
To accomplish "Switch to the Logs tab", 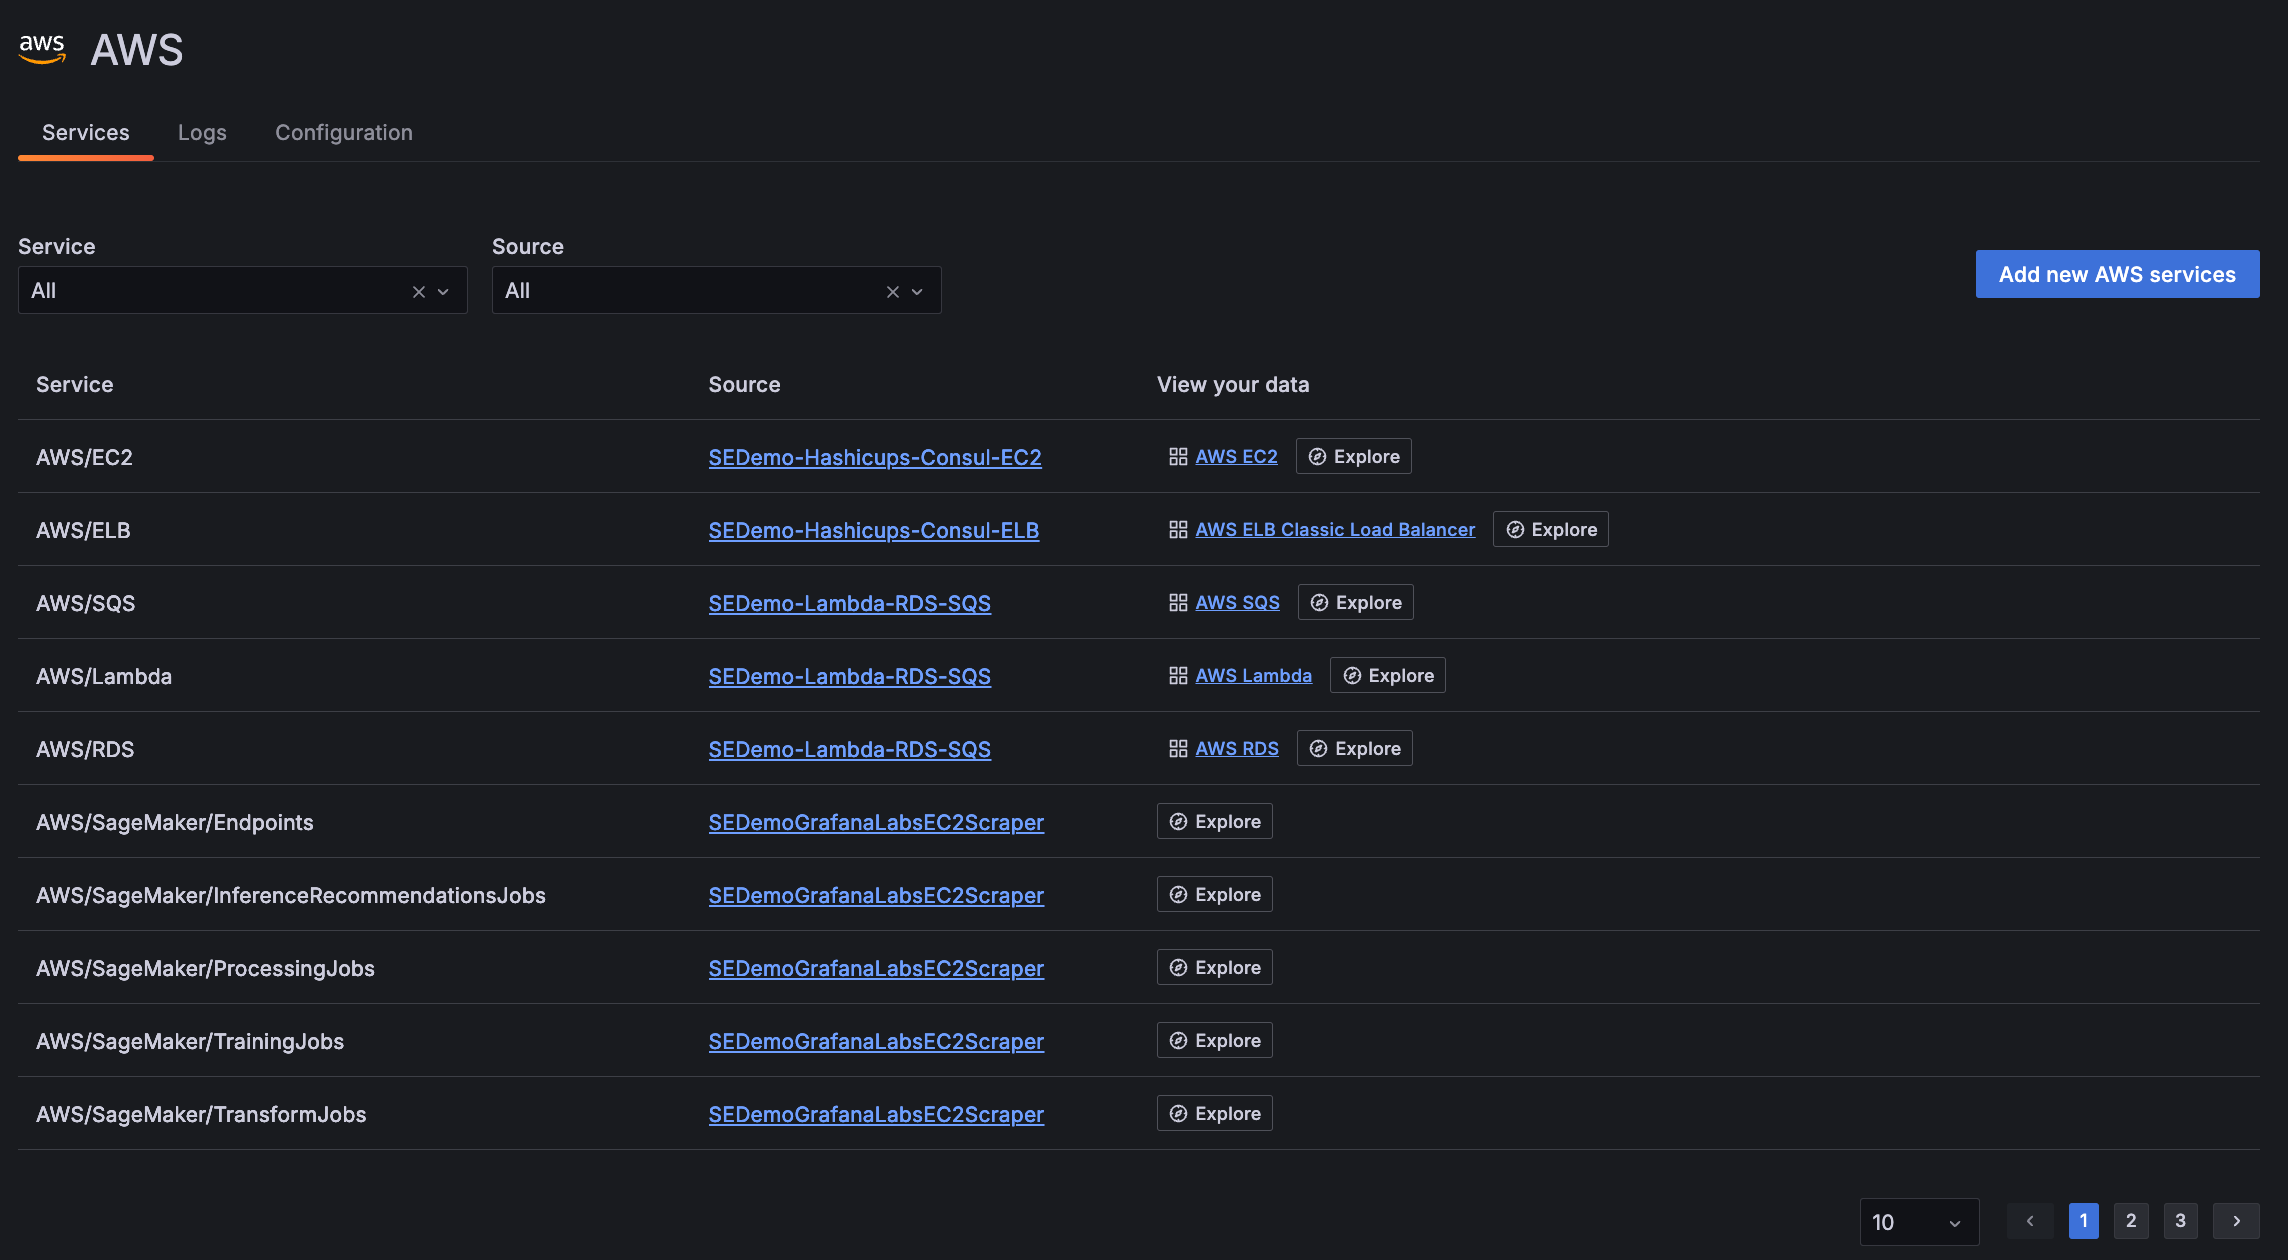I will pos(202,133).
